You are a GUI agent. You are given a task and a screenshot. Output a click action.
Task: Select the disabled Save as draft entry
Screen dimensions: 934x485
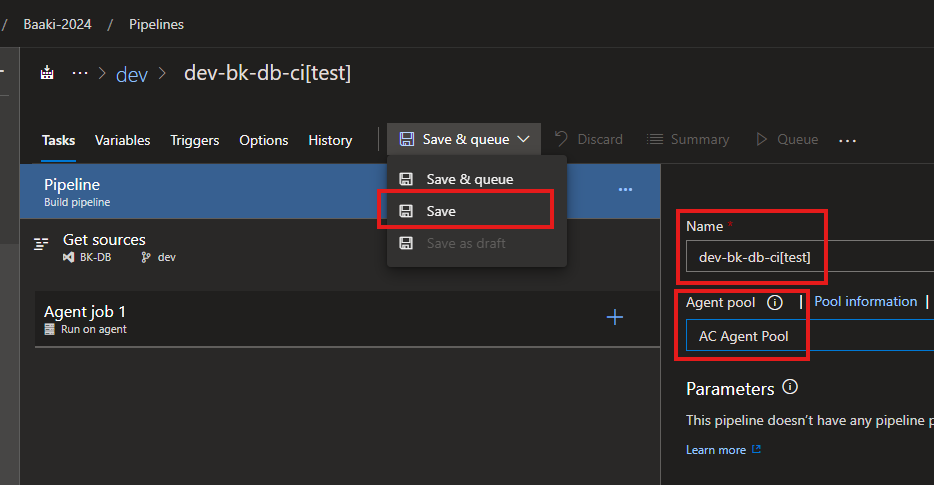click(x=477, y=243)
